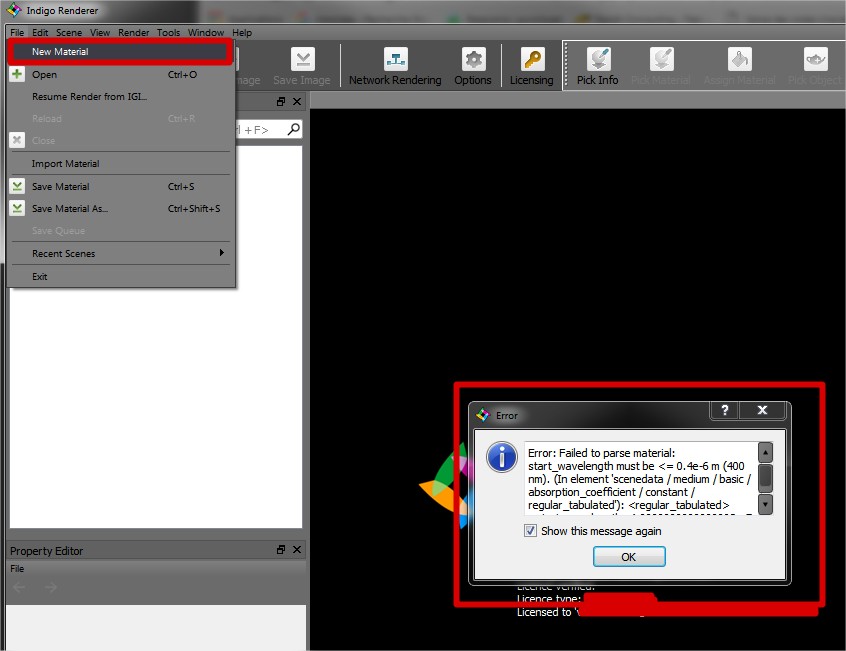Close the Property Editor panel

click(x=297, y=550)
